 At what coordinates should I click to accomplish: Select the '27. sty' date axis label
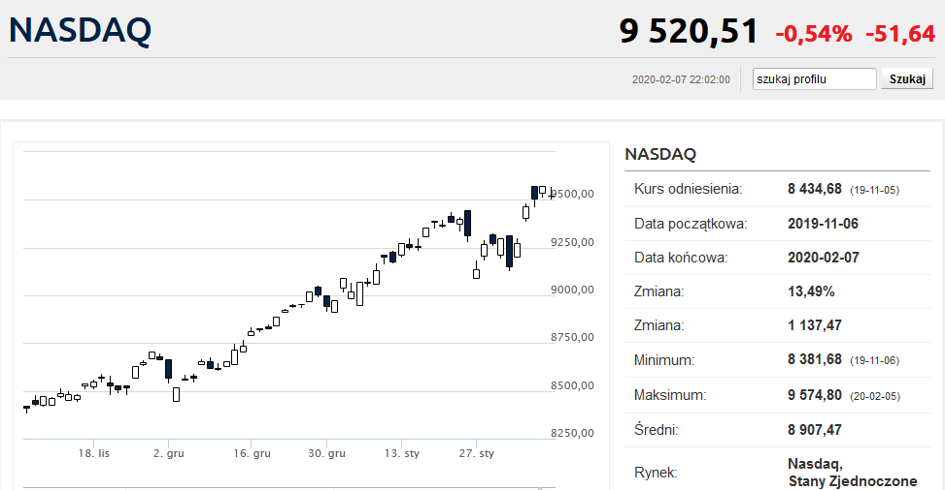pos(477,453)
